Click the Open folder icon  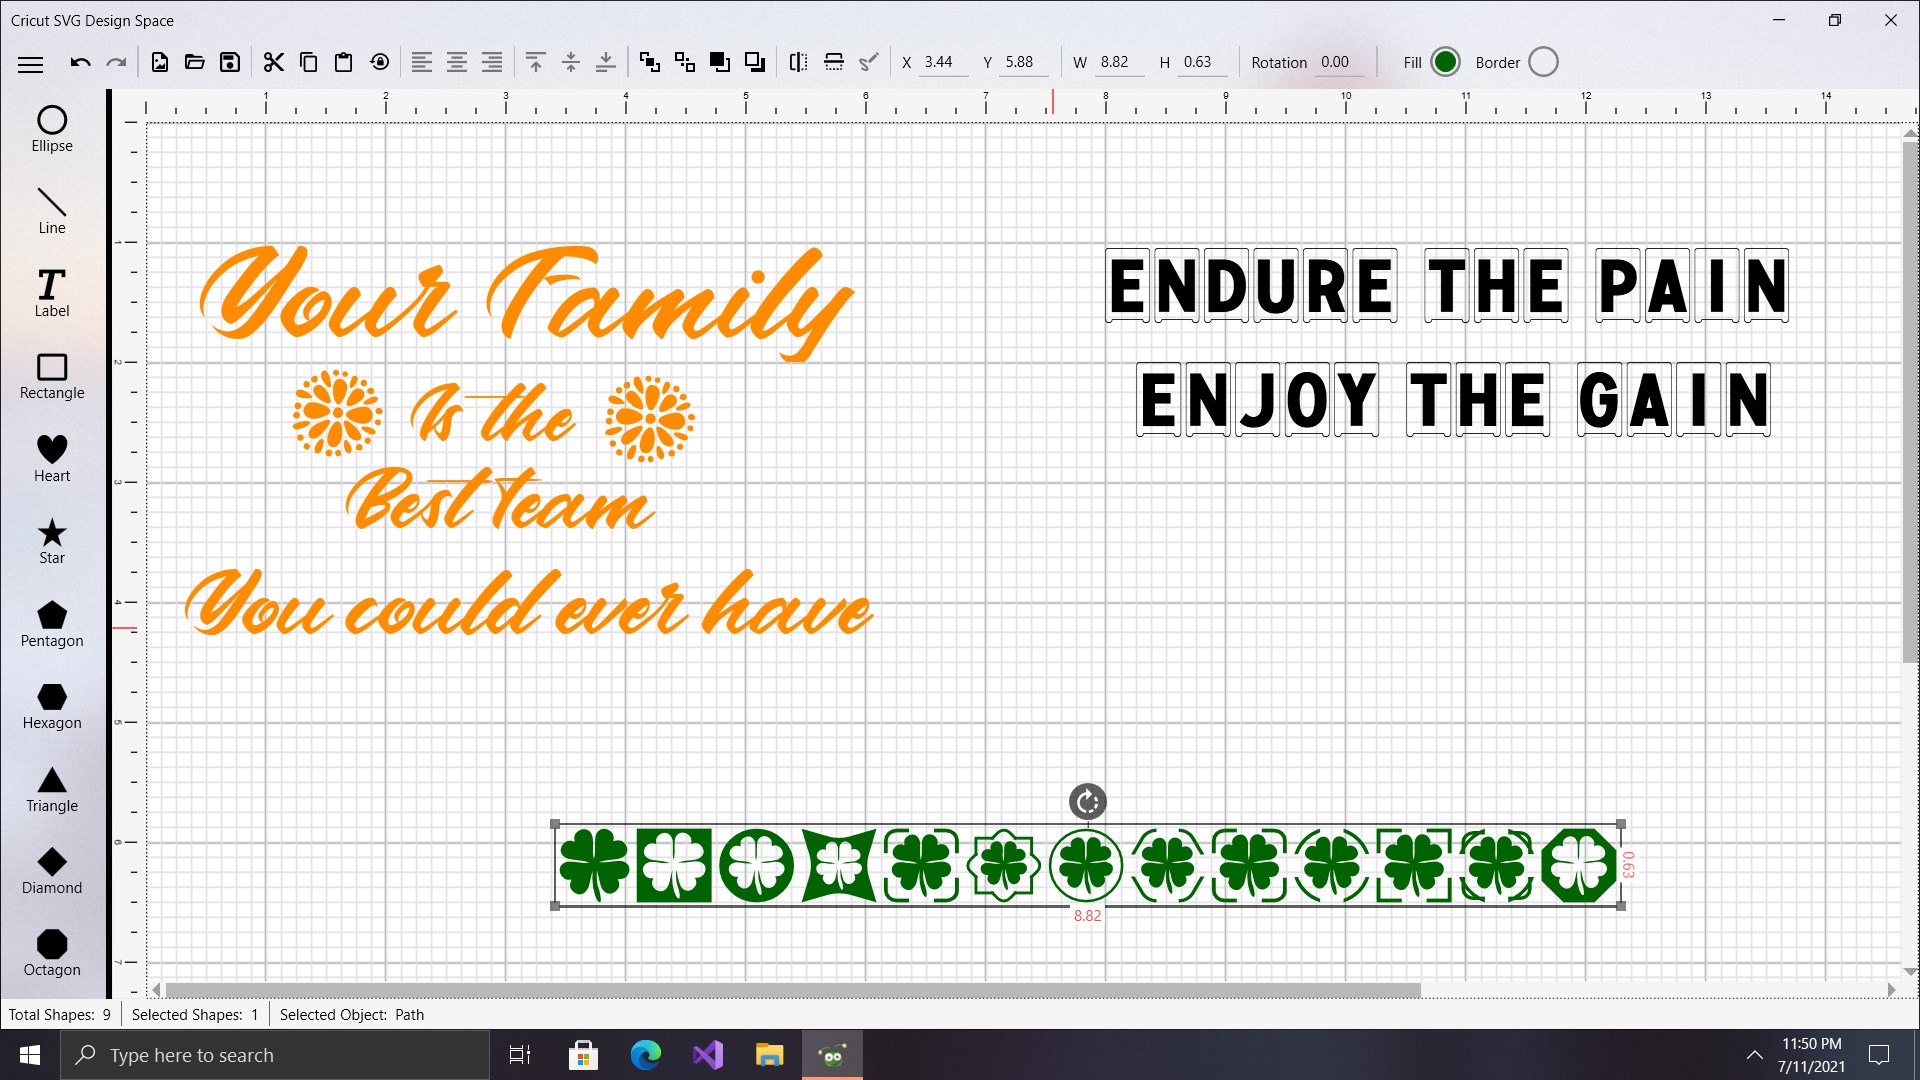[x=195, y=62]
